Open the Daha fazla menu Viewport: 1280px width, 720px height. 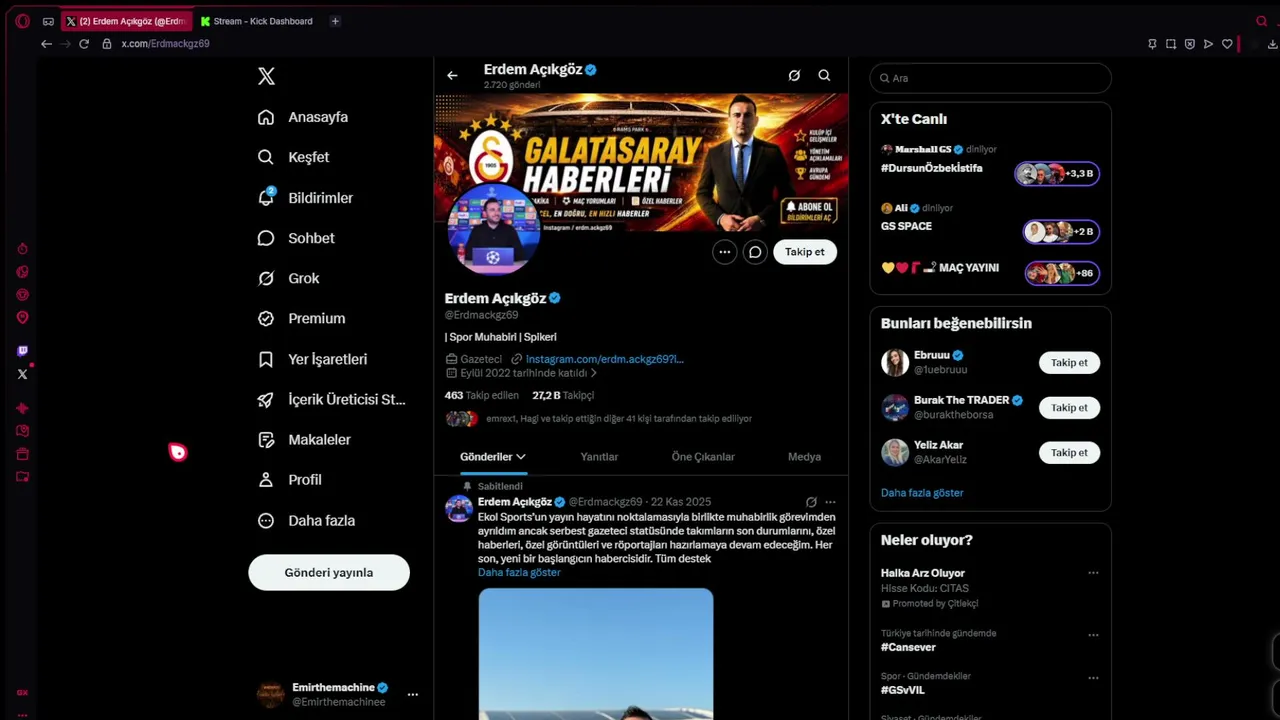click(x=306, y=520)
